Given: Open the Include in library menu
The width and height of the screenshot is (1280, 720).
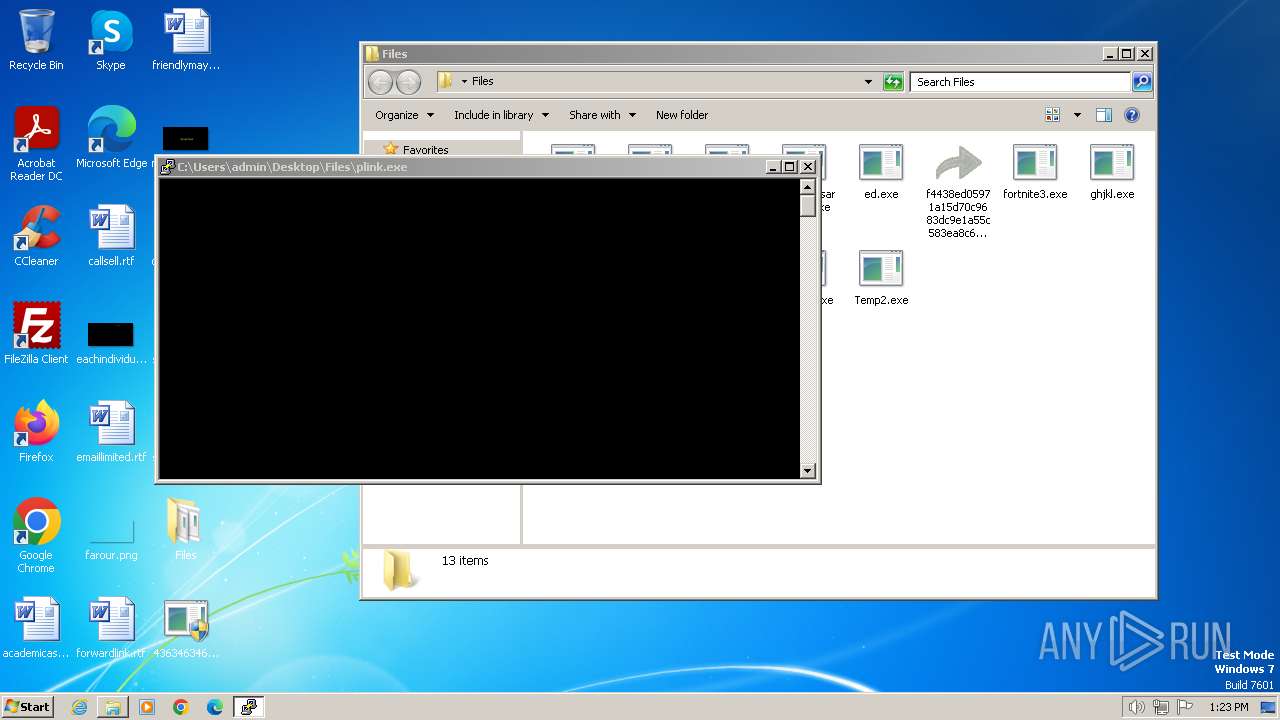Looking at the screenshot, I should click(x=501, y=115).
